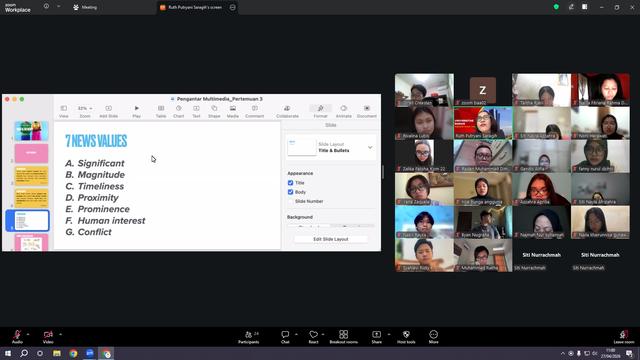Uncheck the Title appearance checkbox
This screenshot has height=360, width=640.
point(290,183)
